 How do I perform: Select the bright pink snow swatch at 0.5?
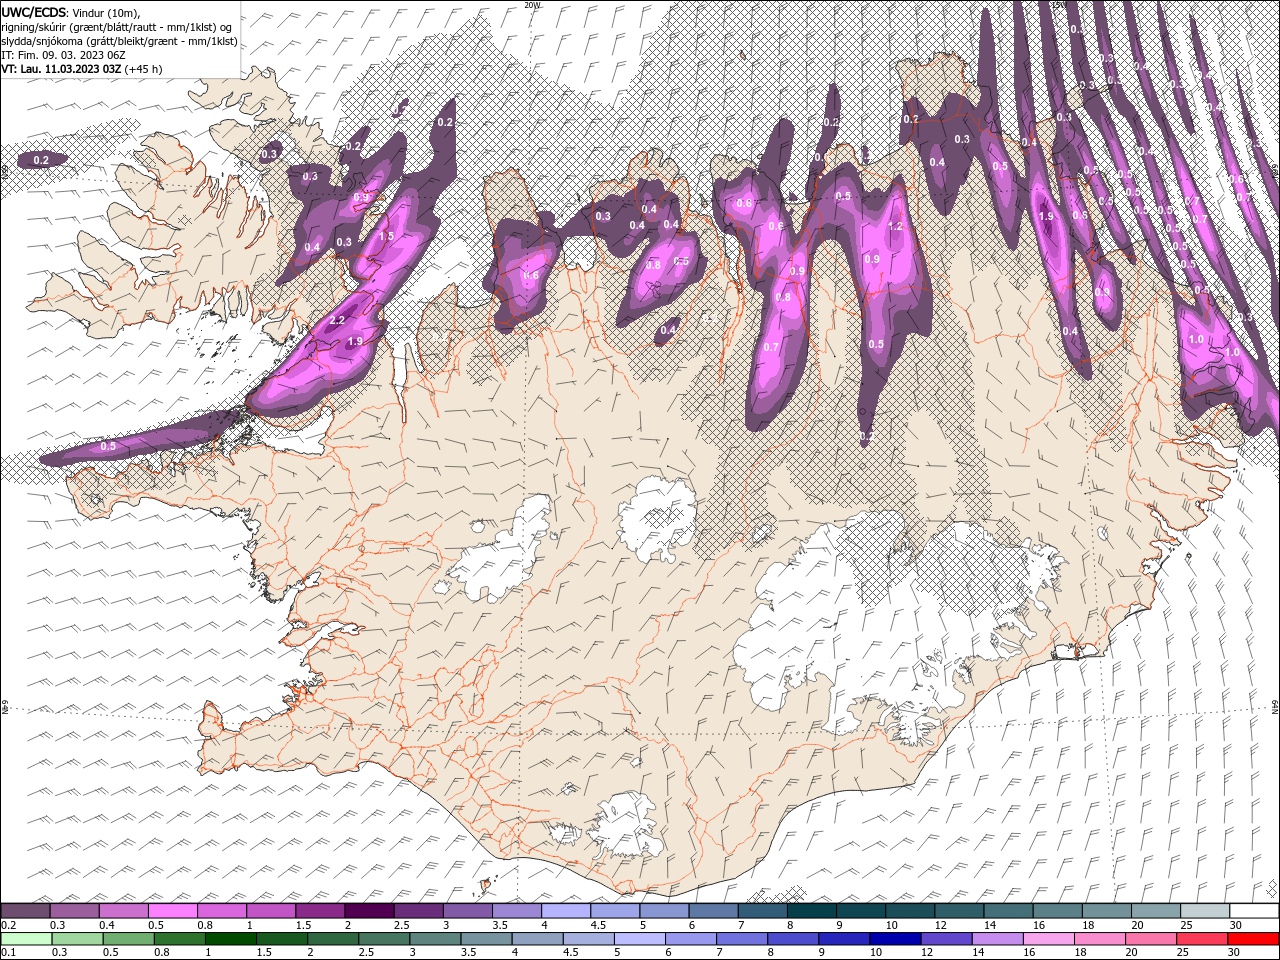pyautogui.click(x=172, y=911)
